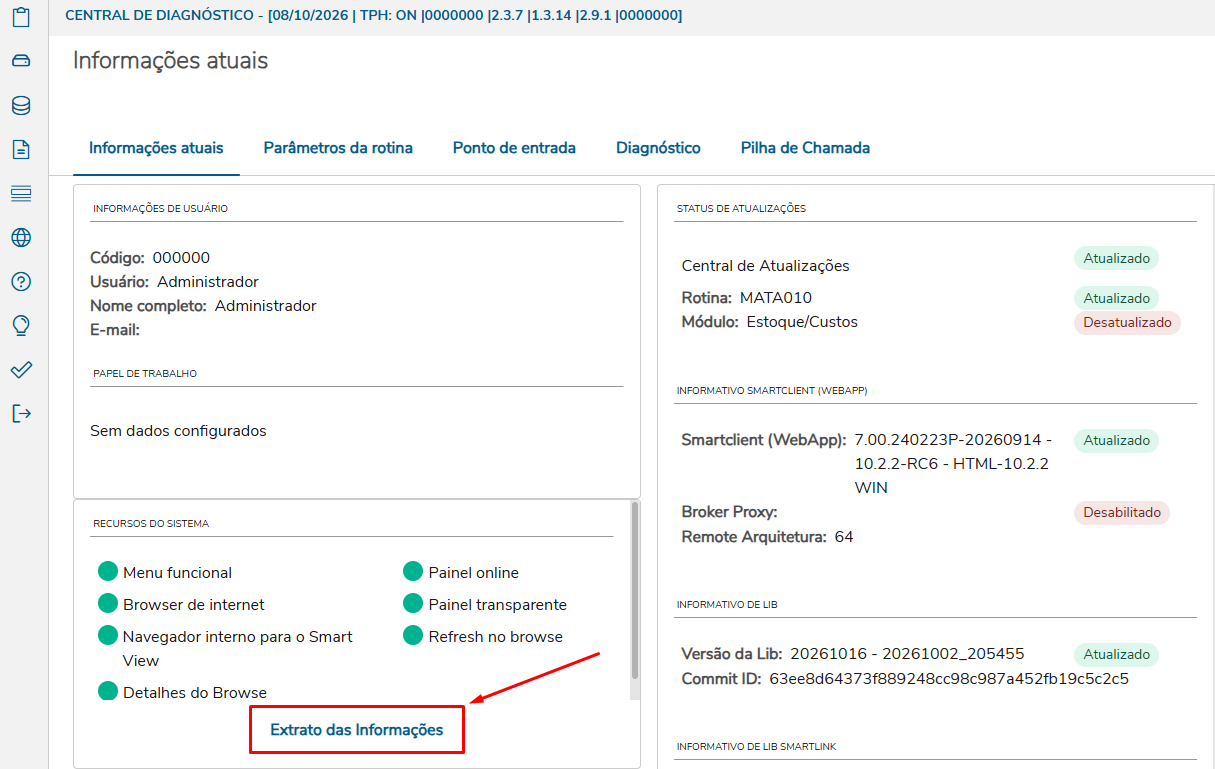This screenshot has width=1215, height=769.
Task: Click the Navegador interno para o Smart View label
Action: tap(238, 648)
